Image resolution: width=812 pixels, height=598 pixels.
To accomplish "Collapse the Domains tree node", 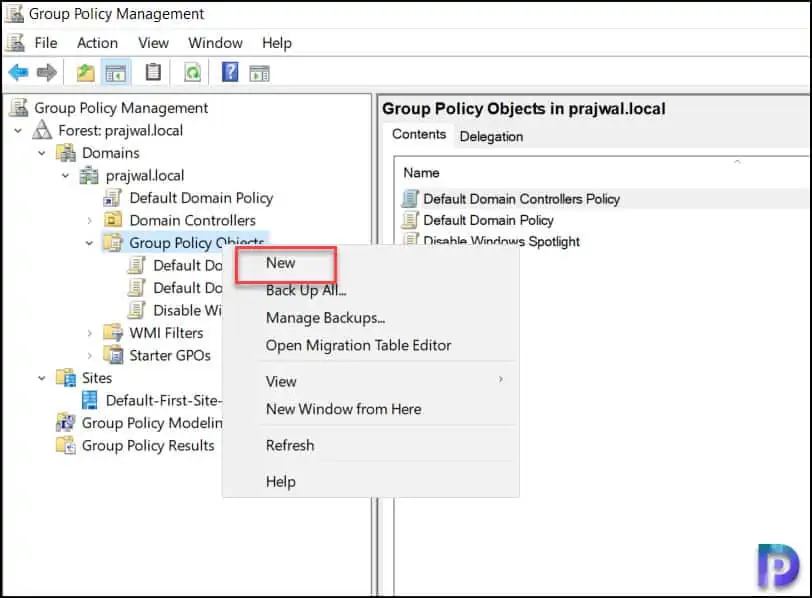I will [x=42, y=153].
